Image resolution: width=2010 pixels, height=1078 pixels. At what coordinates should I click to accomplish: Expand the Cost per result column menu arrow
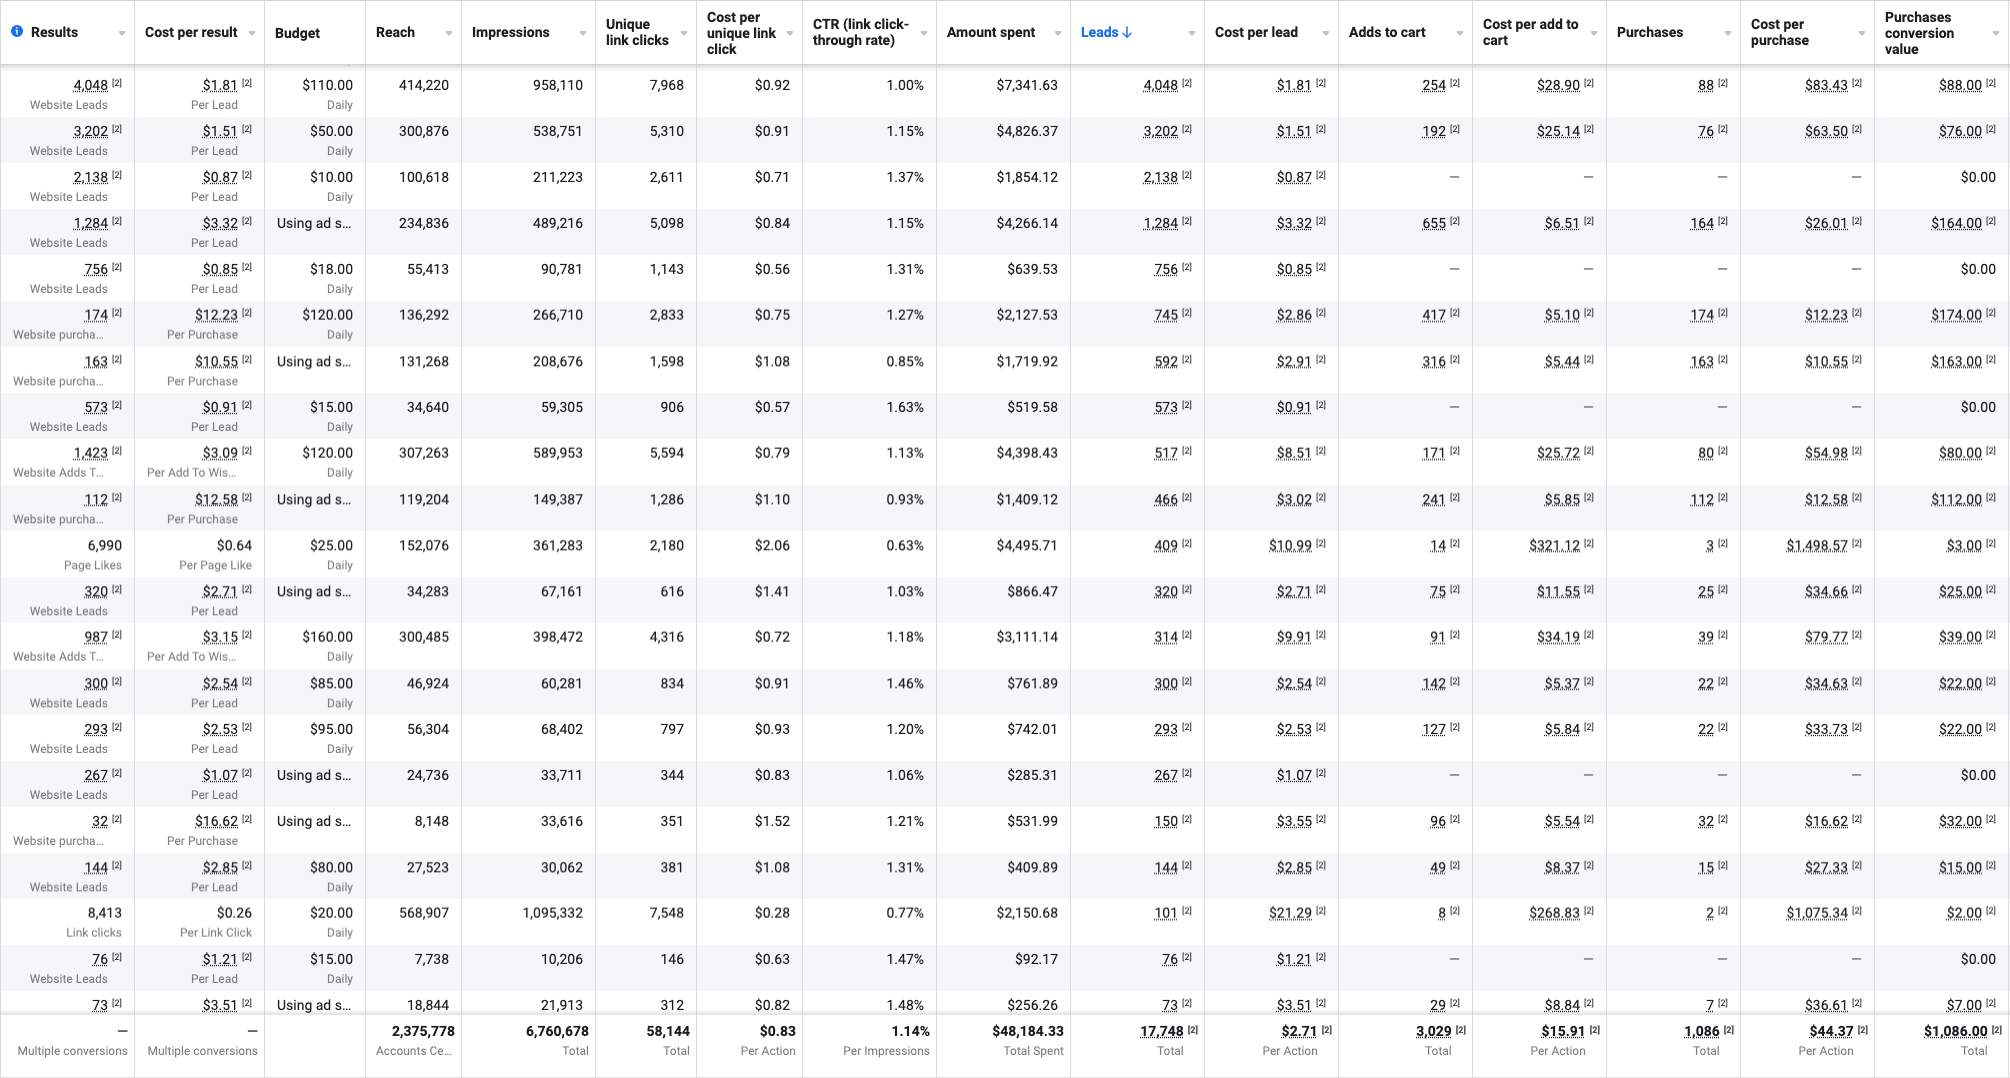[x=252, y=33]
